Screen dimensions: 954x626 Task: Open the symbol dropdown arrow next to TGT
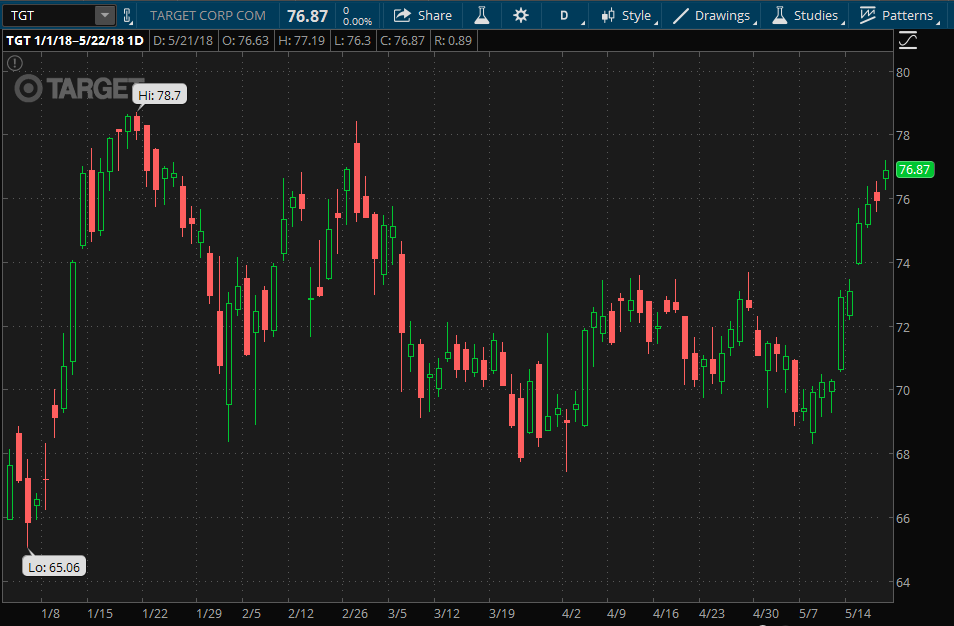[105, 15]
